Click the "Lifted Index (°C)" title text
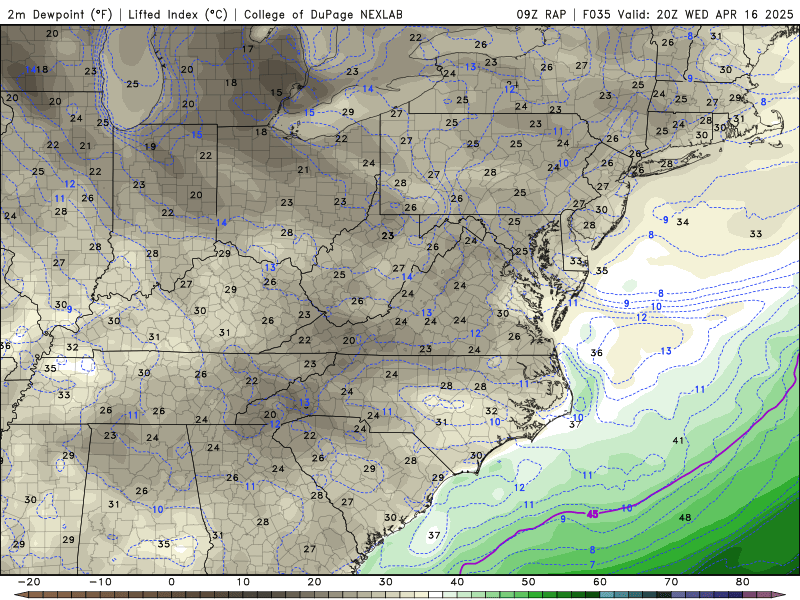The width and height of the screenshot is (800, 600). pos(178,14)
